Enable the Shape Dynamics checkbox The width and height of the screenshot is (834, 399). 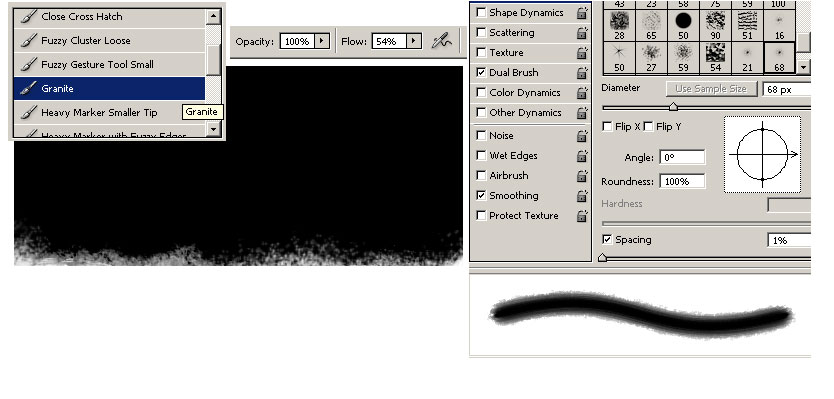pos(481,12)
